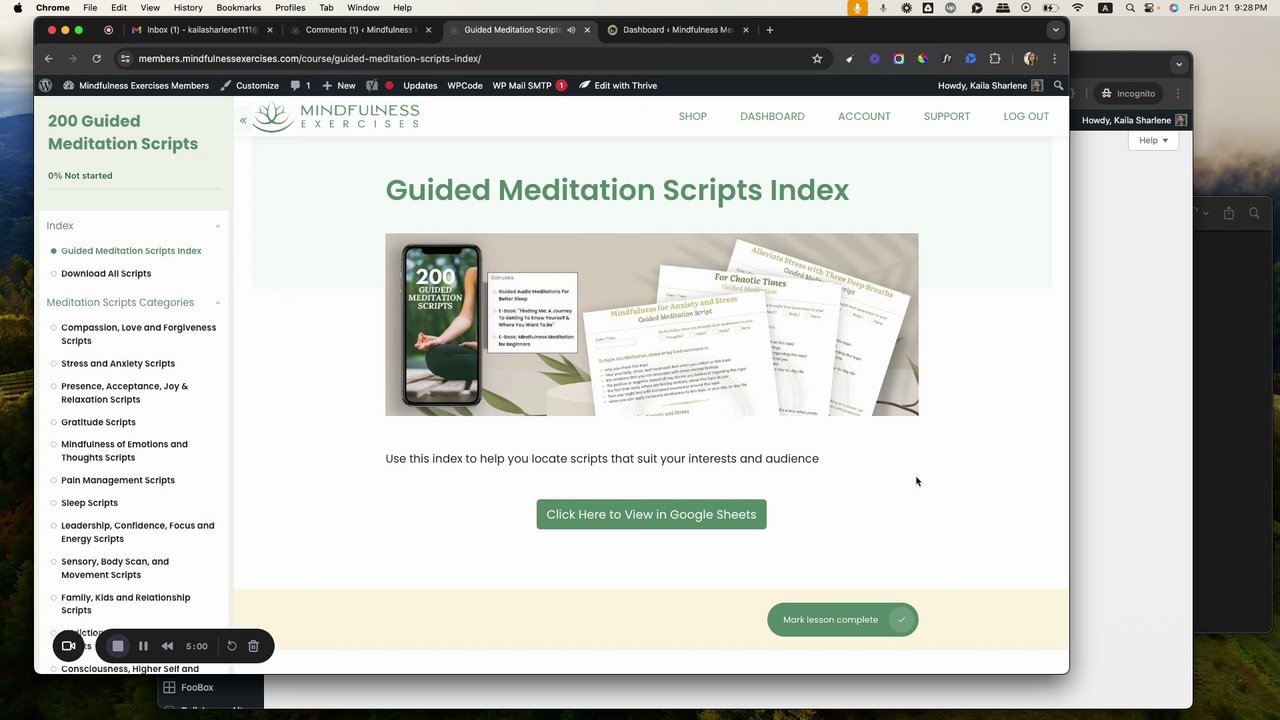Open the History menu in menu bar
The height and width of the screenshot is (720, 1280).
[188, 7]
